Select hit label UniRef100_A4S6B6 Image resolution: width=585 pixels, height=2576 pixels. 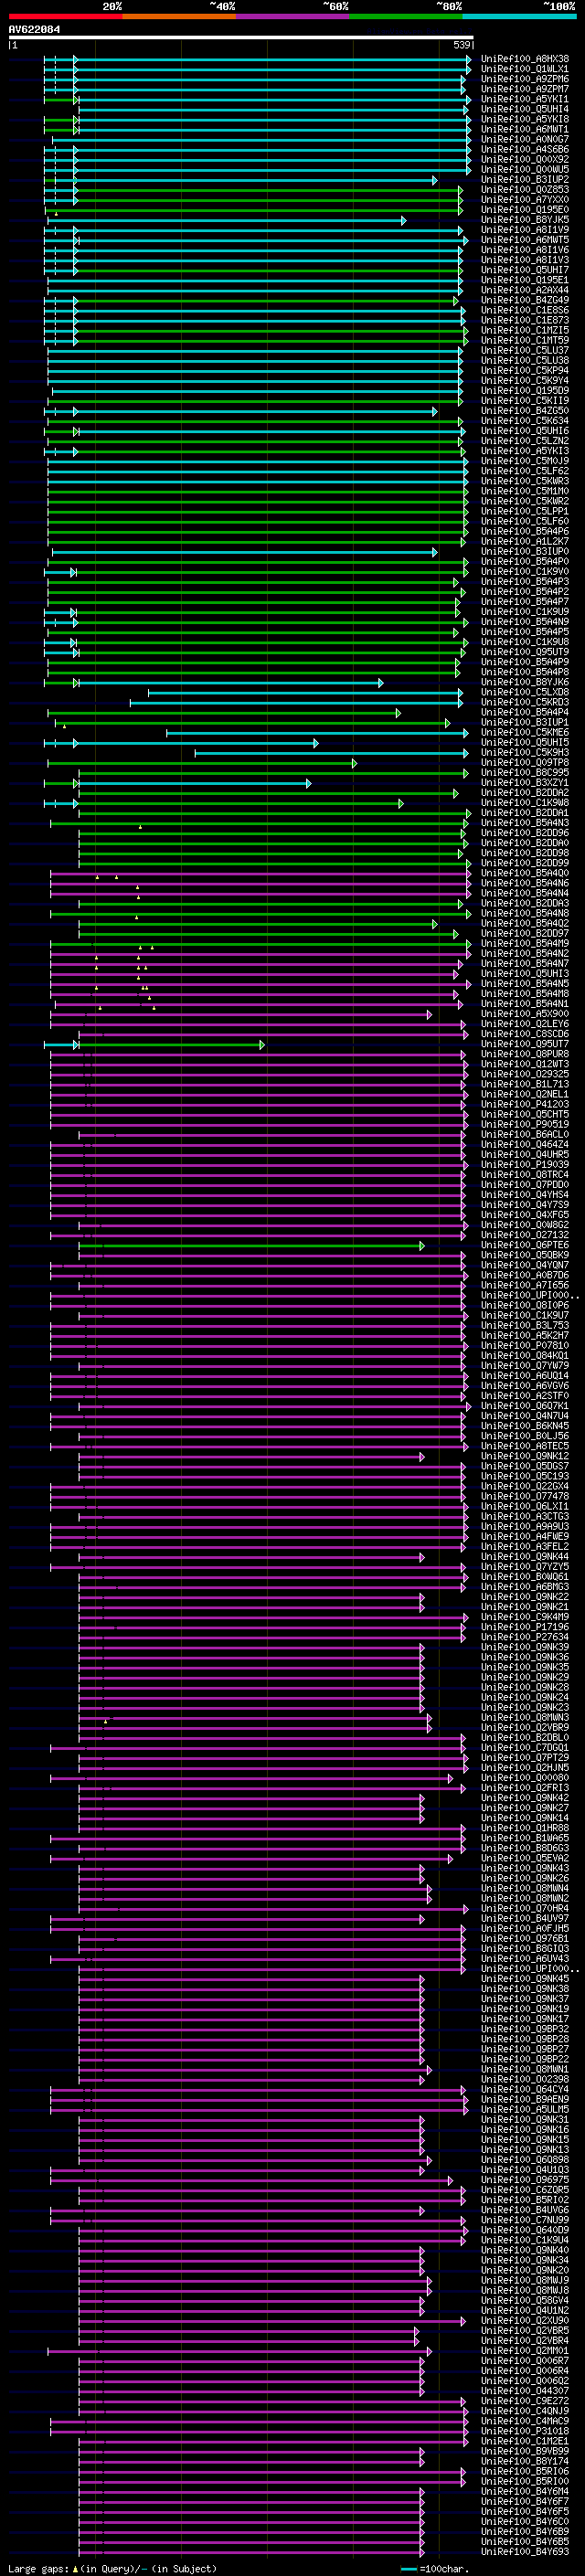(x=525, y=149)
